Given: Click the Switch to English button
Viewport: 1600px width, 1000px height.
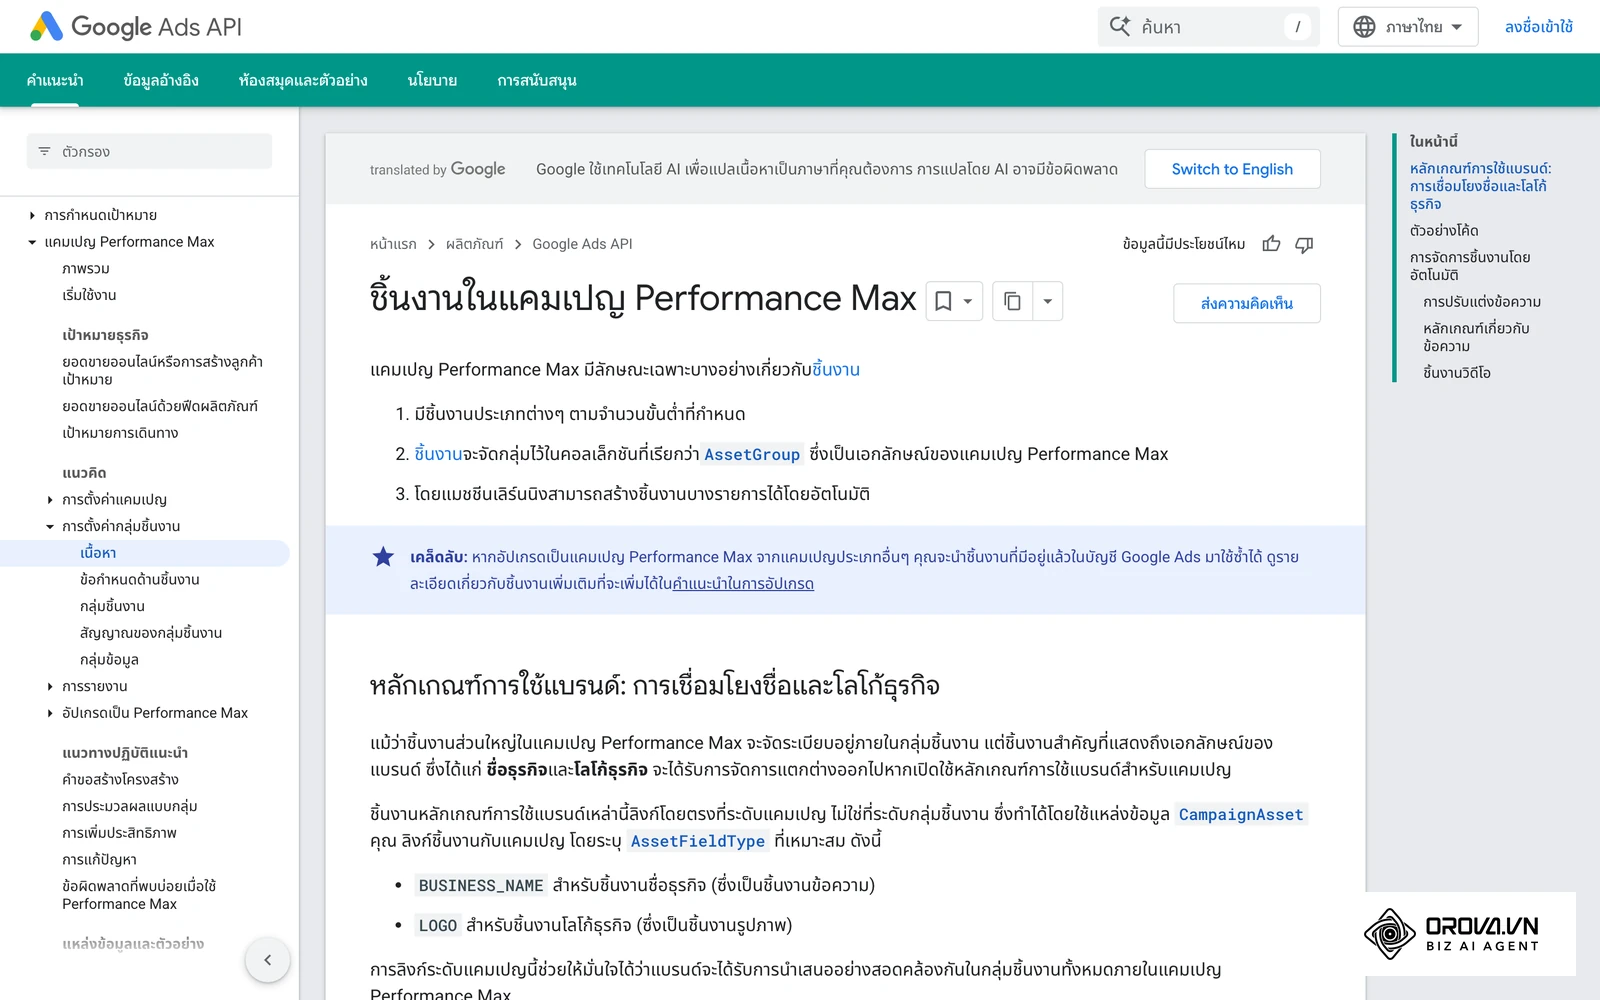Looking at the screenshot, I should coord(1232,169).
